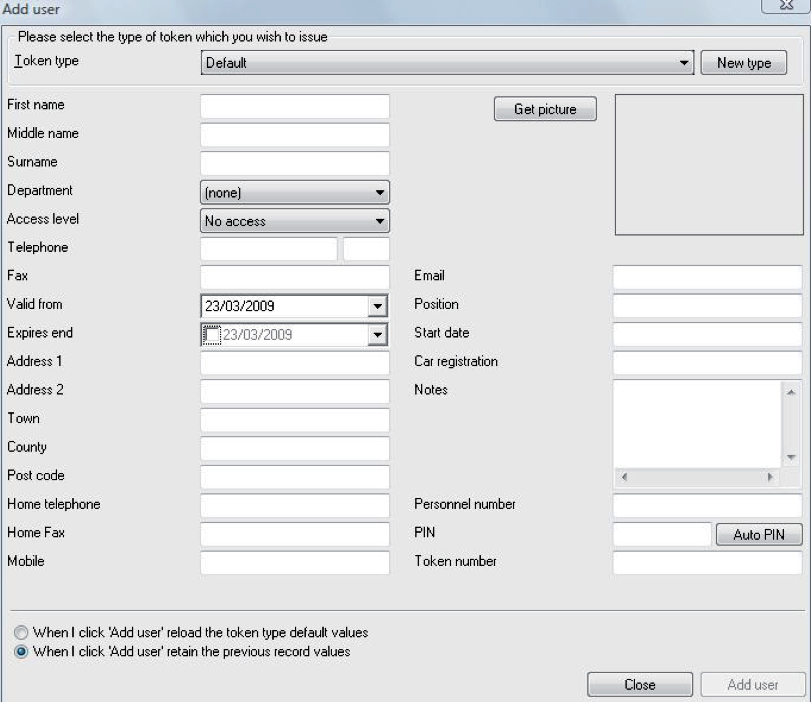Open the Token type dropdown
This screenshot has height=702, width=811.
(x=686, y=62)
